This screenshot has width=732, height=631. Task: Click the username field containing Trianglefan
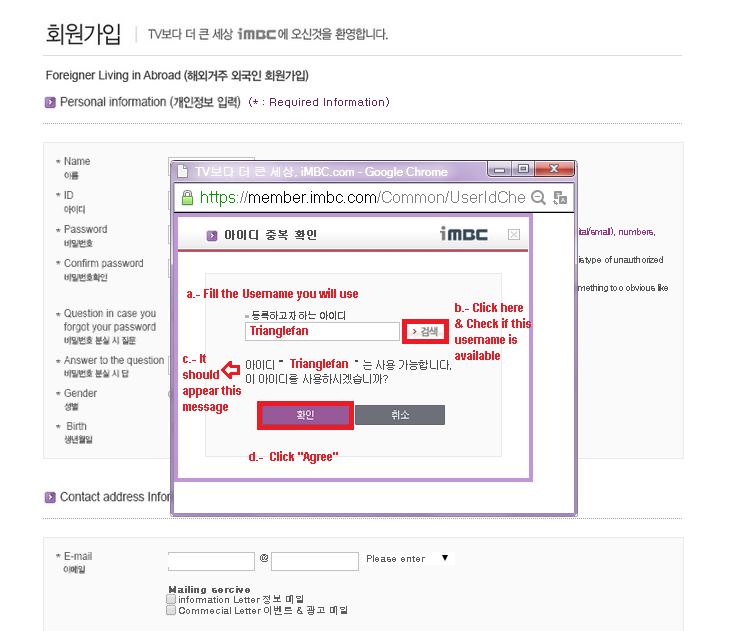pos(322,331)
